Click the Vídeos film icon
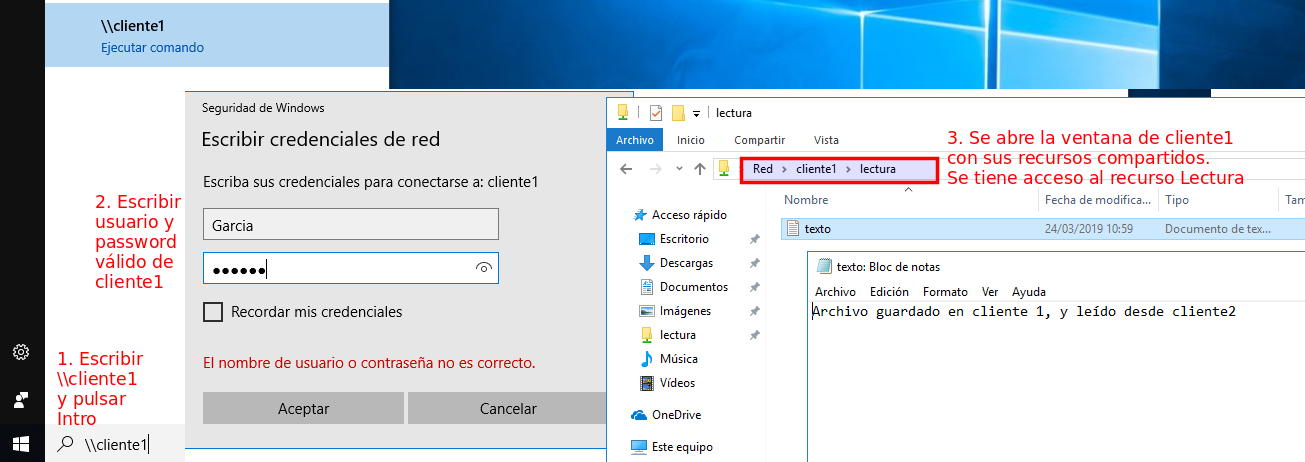The height and width of the screenshot is (462, 1305). point(646,383)
